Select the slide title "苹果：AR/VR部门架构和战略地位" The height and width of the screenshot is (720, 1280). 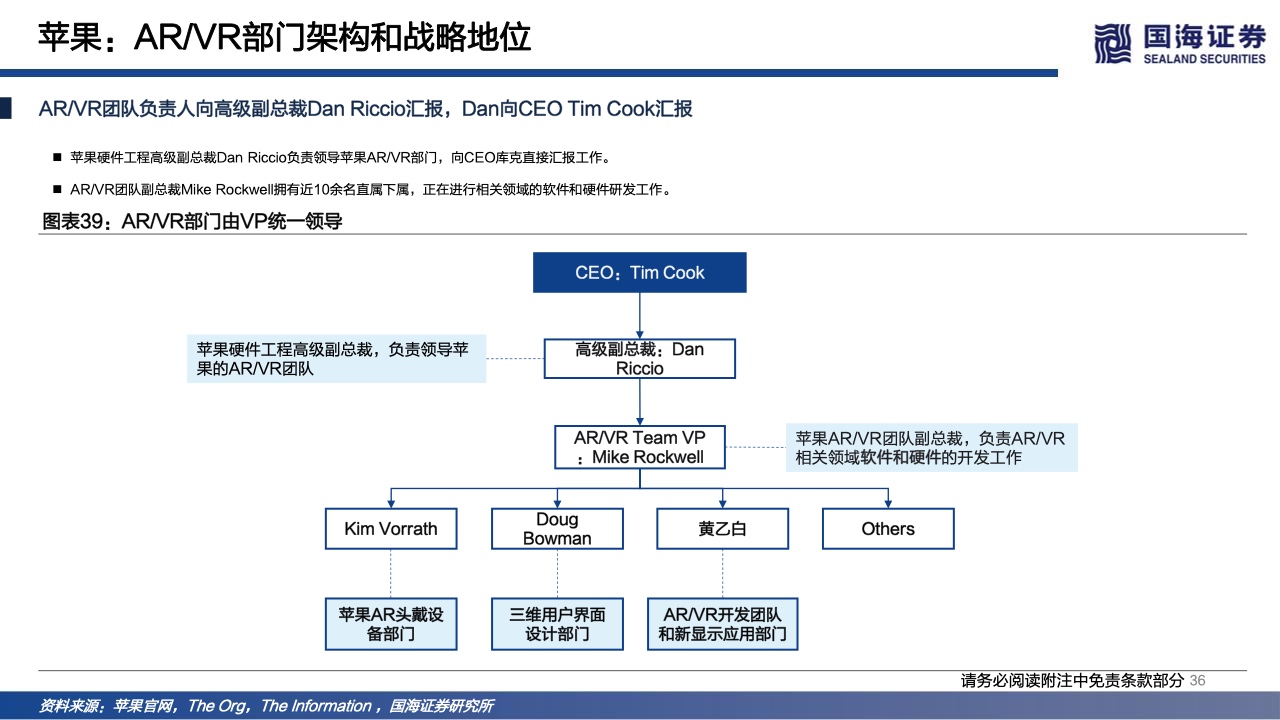coord(284,37)
